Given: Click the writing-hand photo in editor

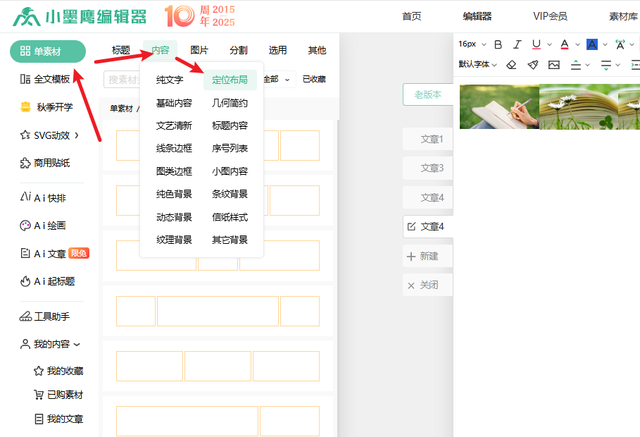Looking at the screenshot, I should click(x=500, y=107).
